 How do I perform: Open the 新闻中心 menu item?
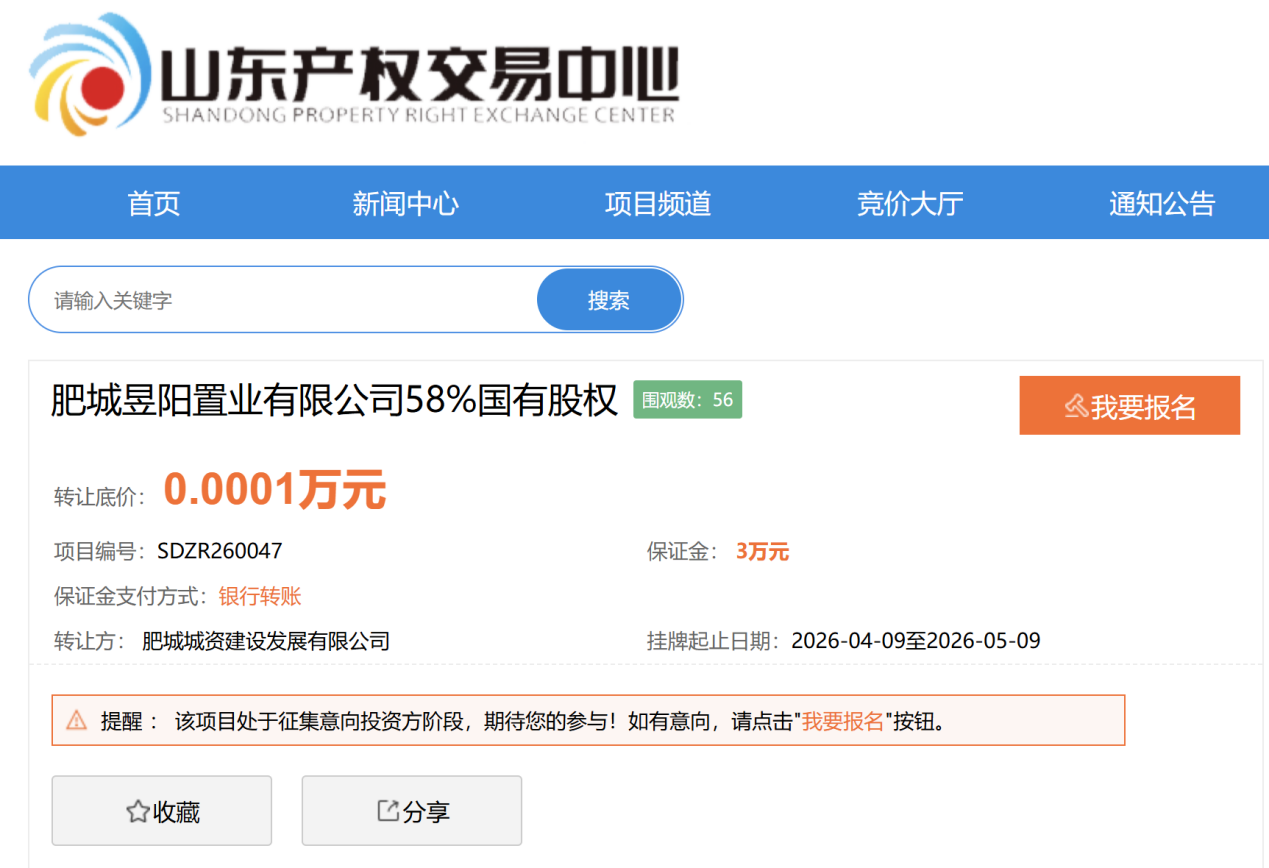[x=405, y=203]
